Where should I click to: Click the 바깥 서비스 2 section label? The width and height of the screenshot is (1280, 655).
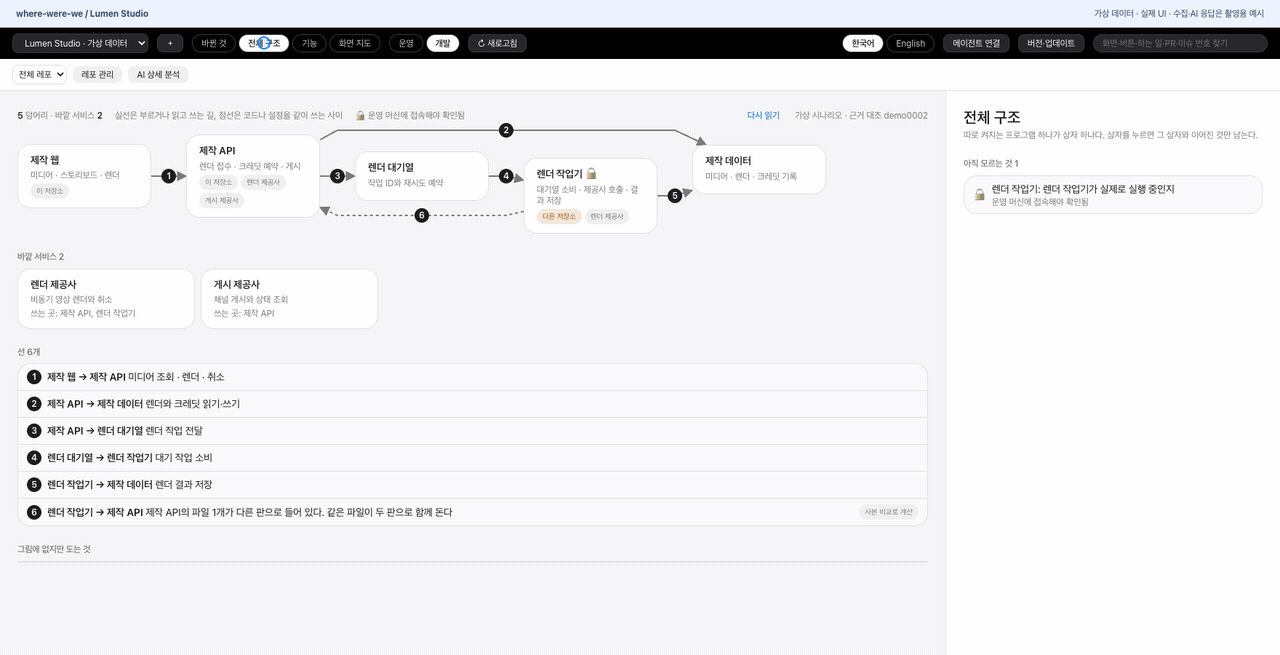point(40,257)
